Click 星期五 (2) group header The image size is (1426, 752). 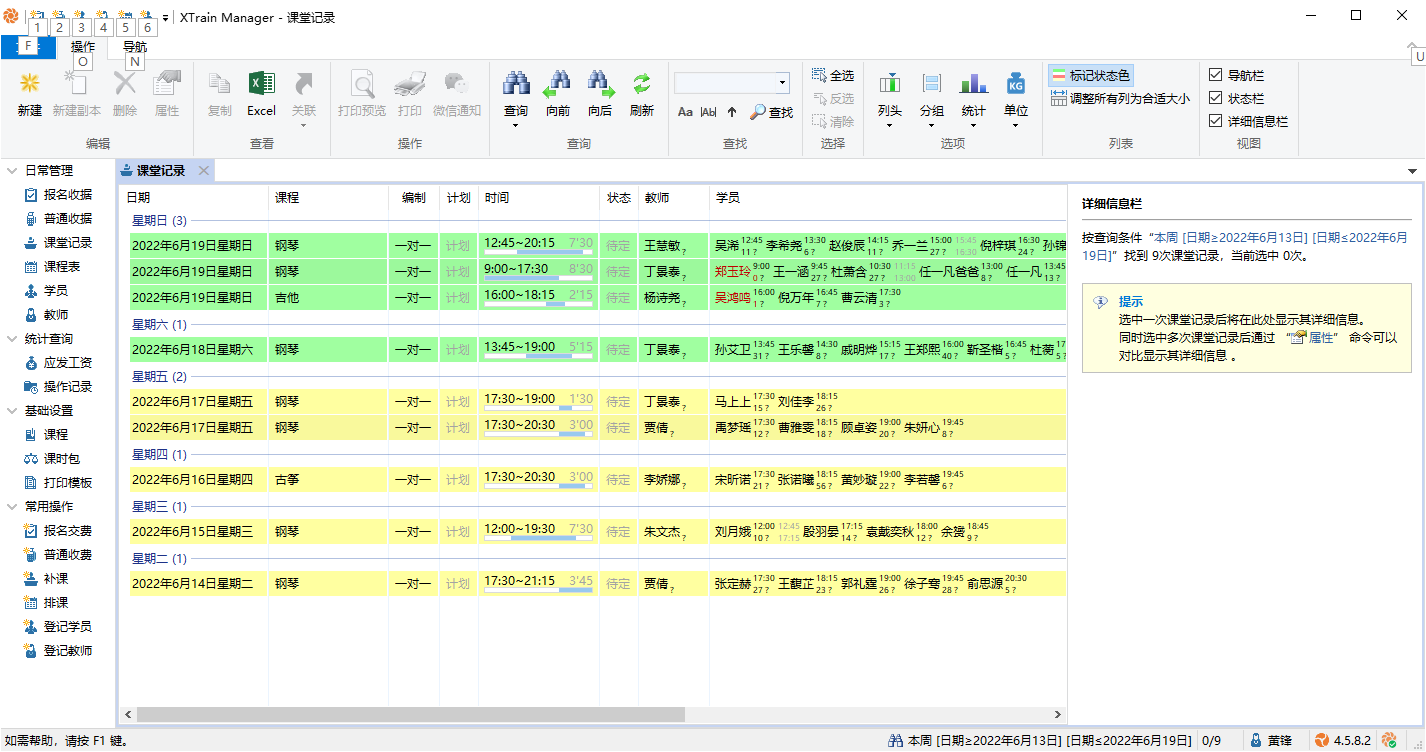coord(160,377)
